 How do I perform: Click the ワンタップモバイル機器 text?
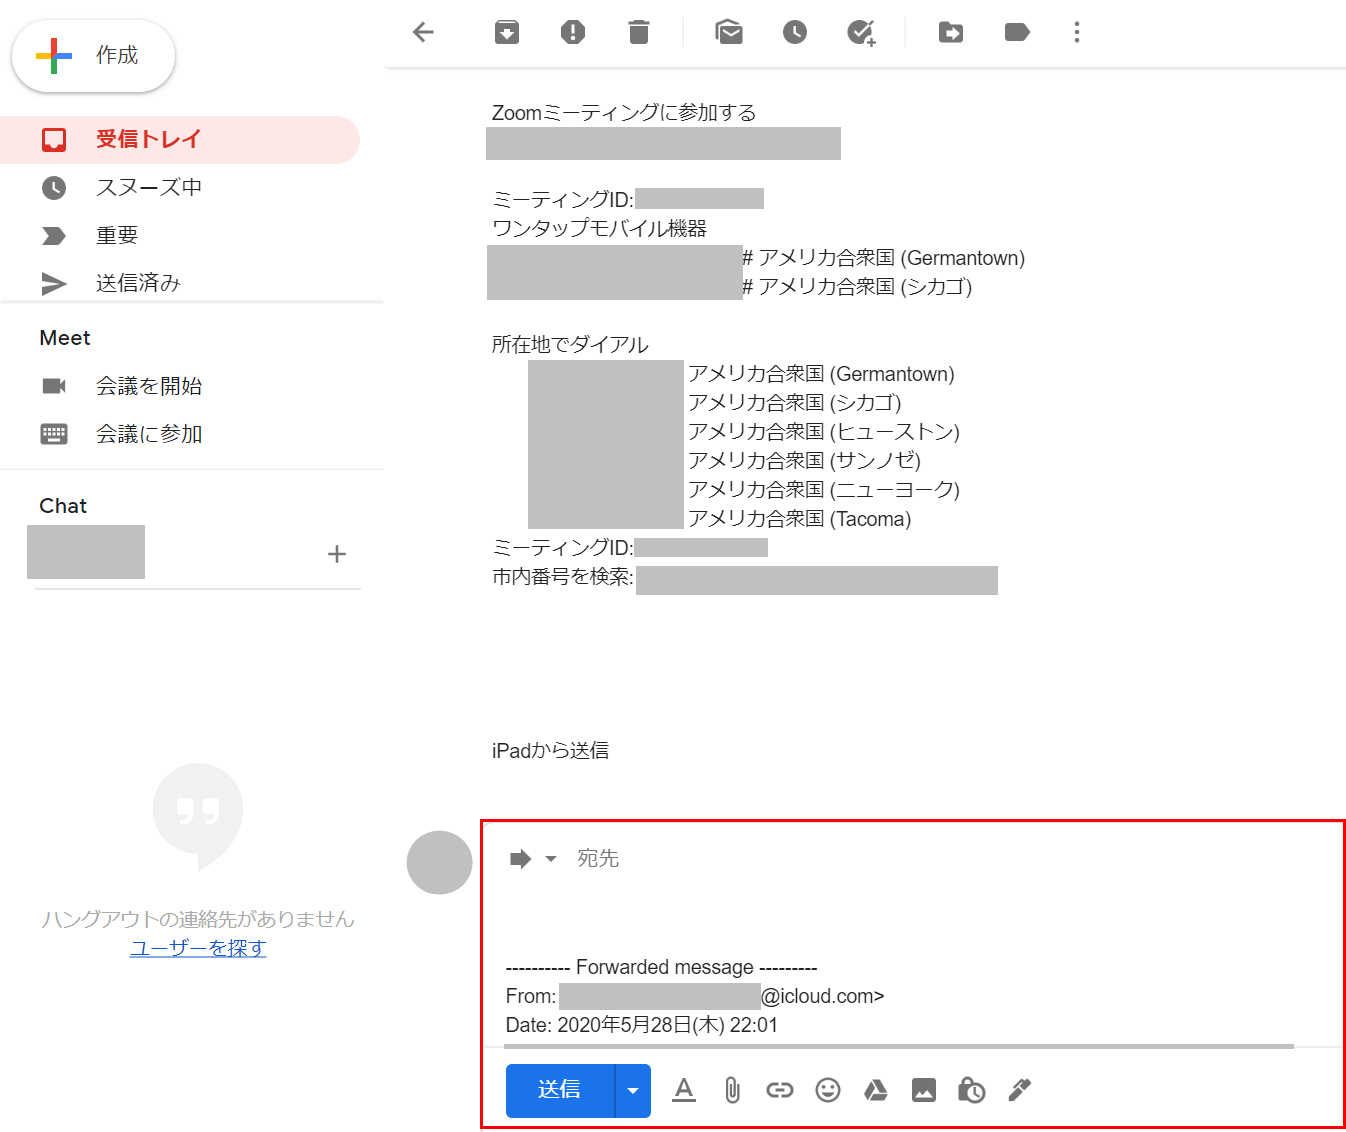599,229
